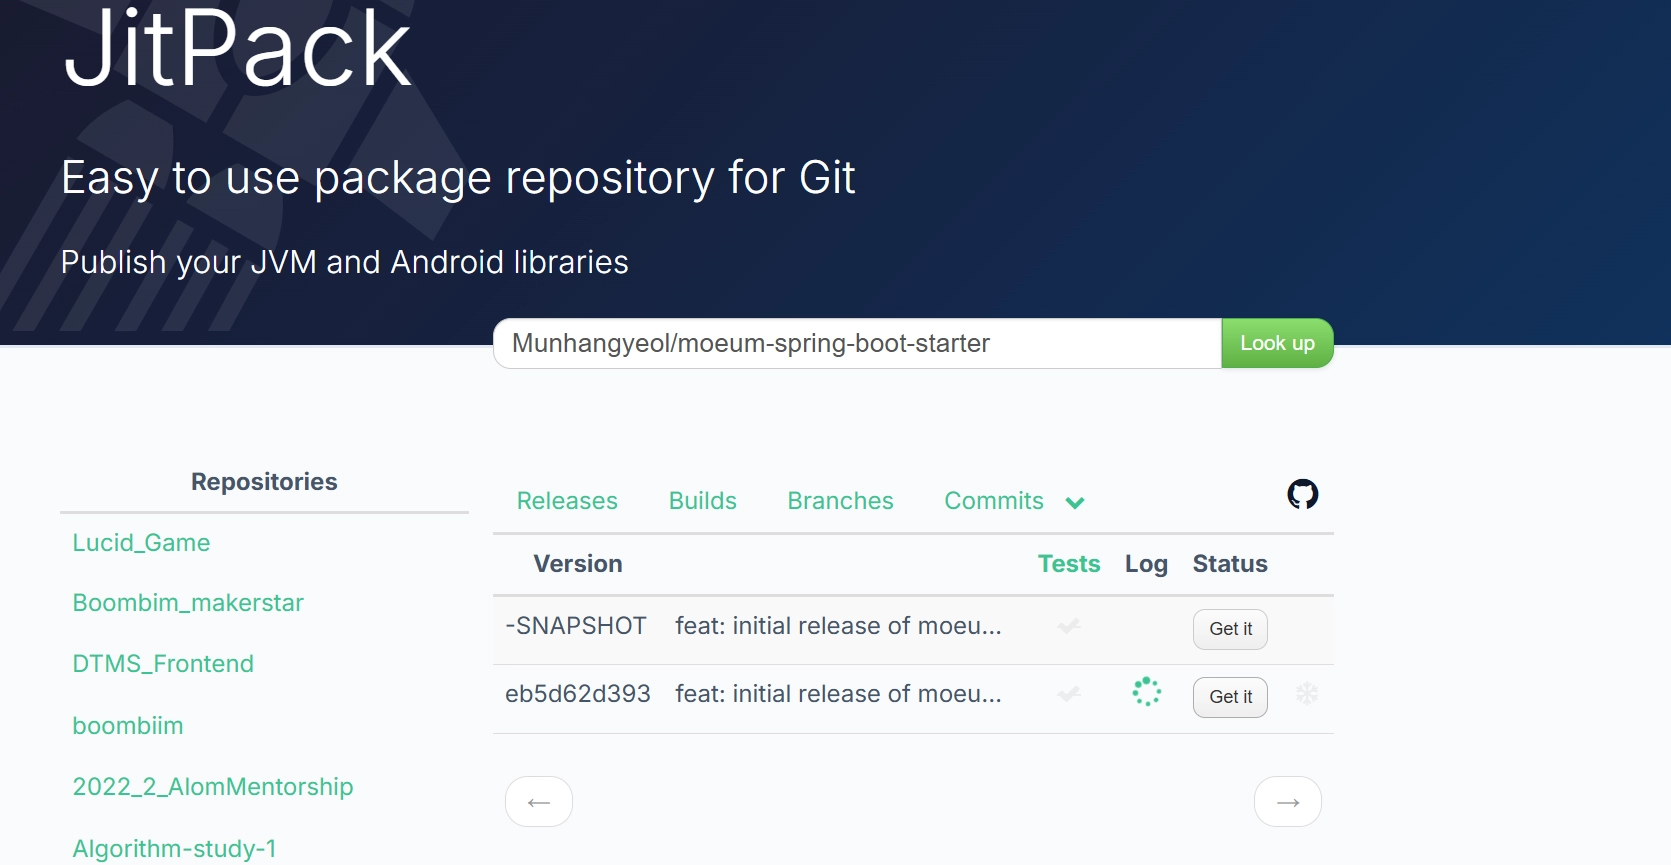Open the 2022_2_AlomMentorship repository
This screenshot has height=865, width=1671.
coord(213,787)
